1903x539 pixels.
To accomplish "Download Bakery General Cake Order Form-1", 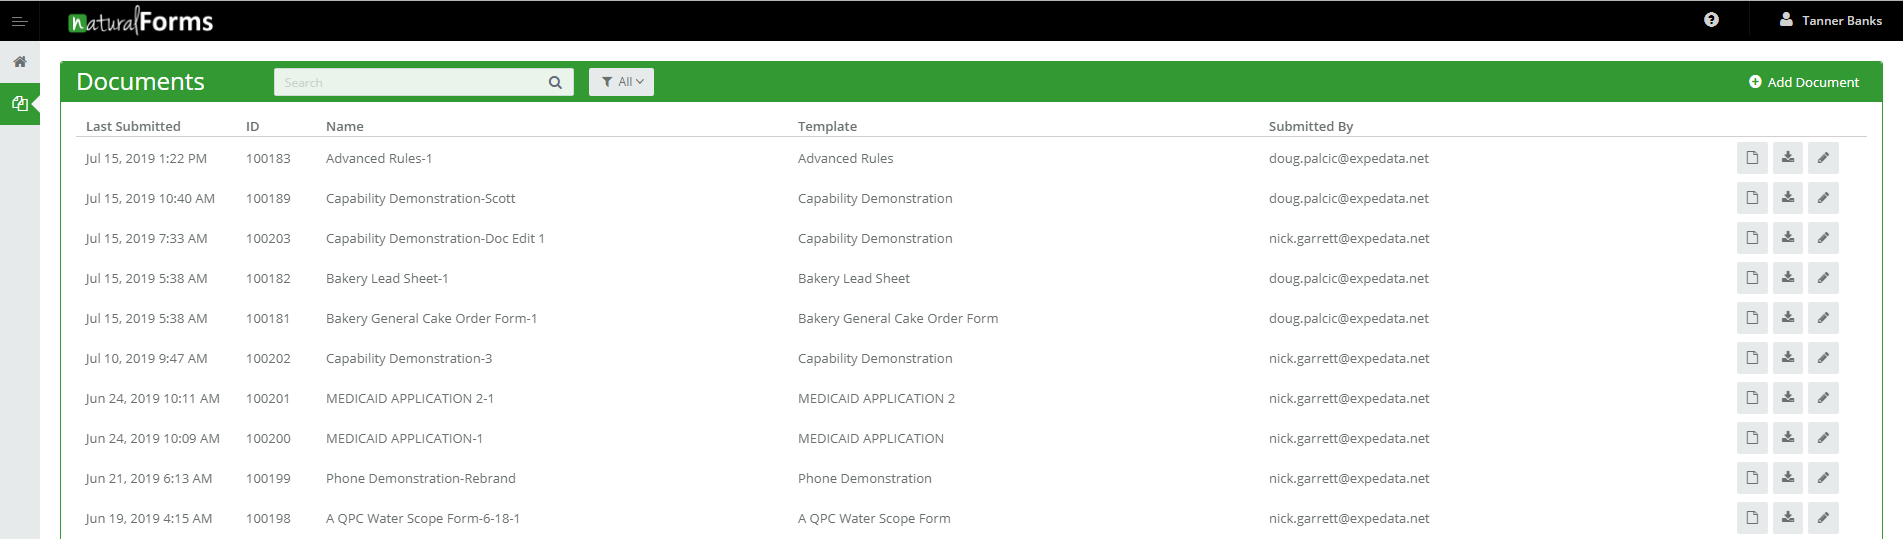I will click(x=1788, y=318).
